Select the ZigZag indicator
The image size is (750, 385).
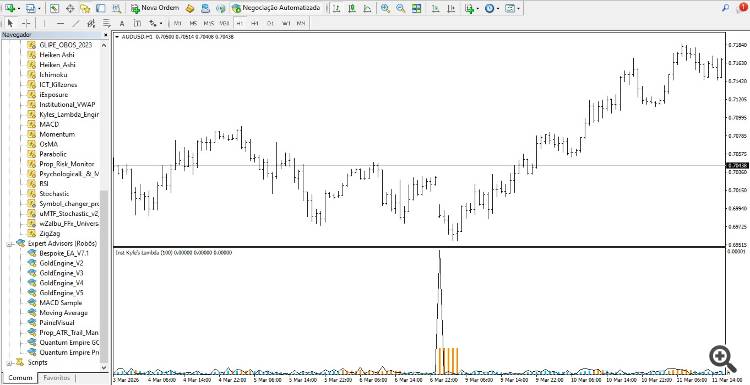(50, 233)
